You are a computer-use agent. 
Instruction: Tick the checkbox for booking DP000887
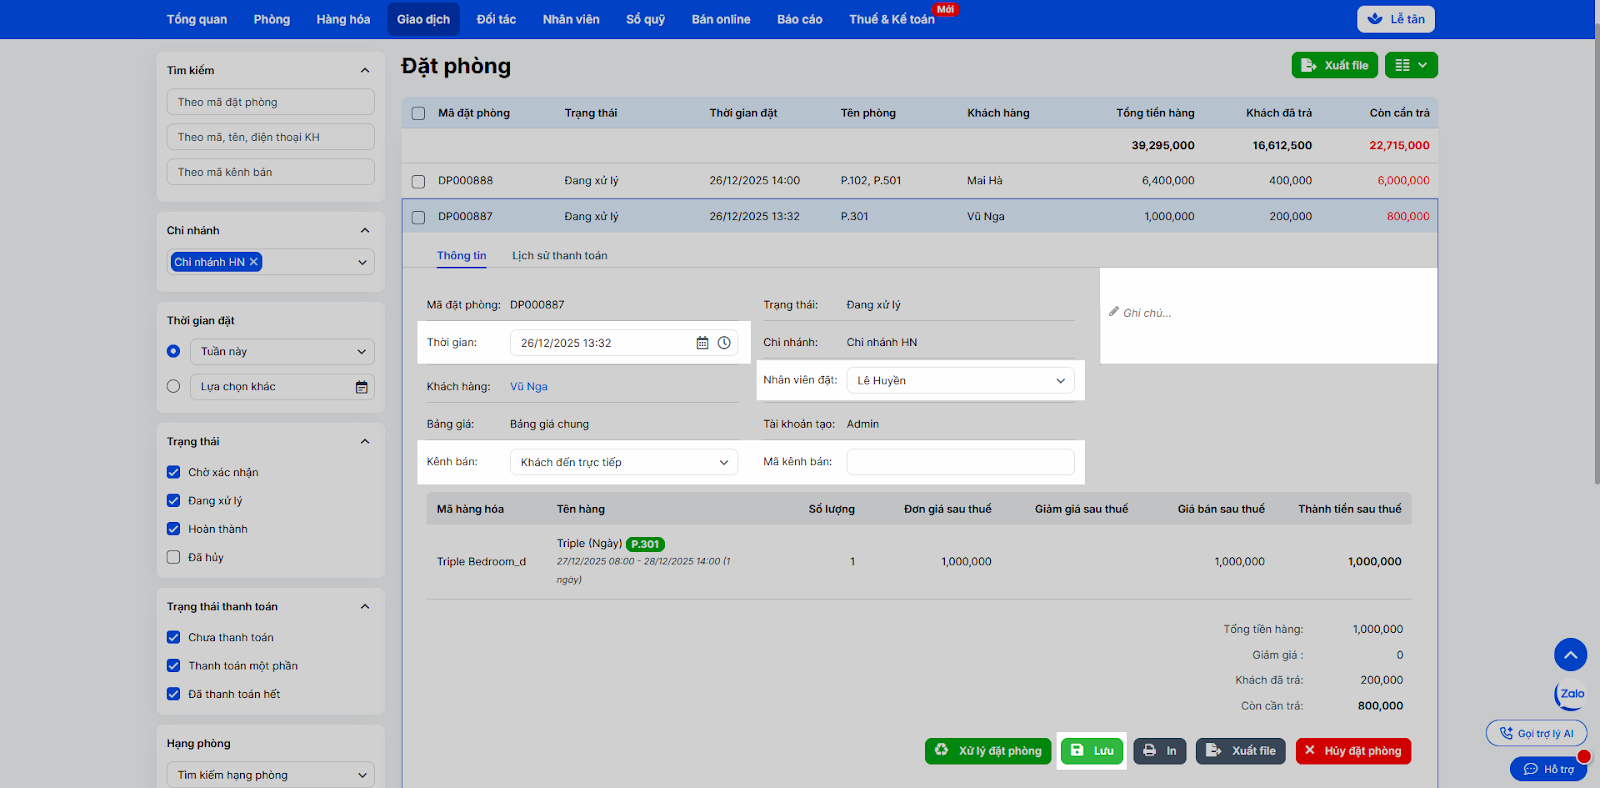point(418,217)
